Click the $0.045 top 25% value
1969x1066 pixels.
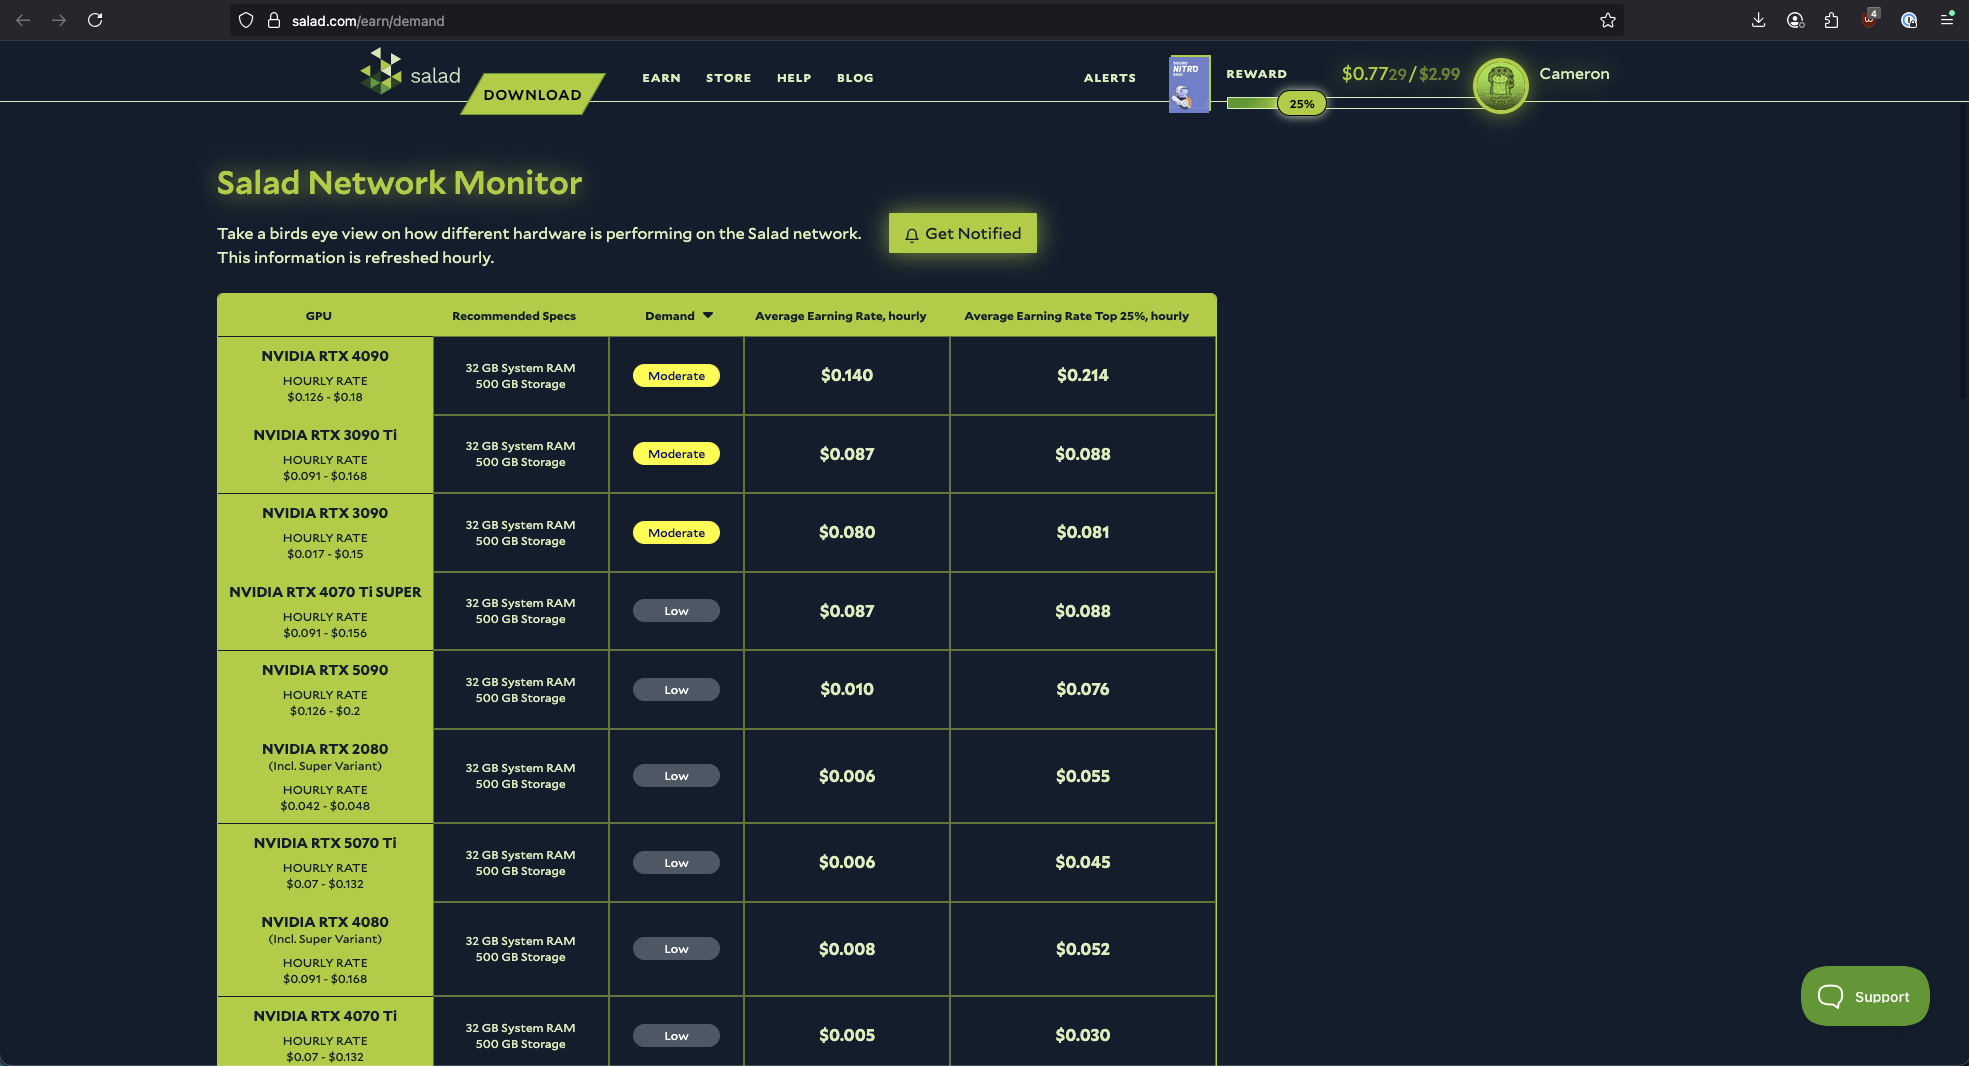click(1082, 862)
